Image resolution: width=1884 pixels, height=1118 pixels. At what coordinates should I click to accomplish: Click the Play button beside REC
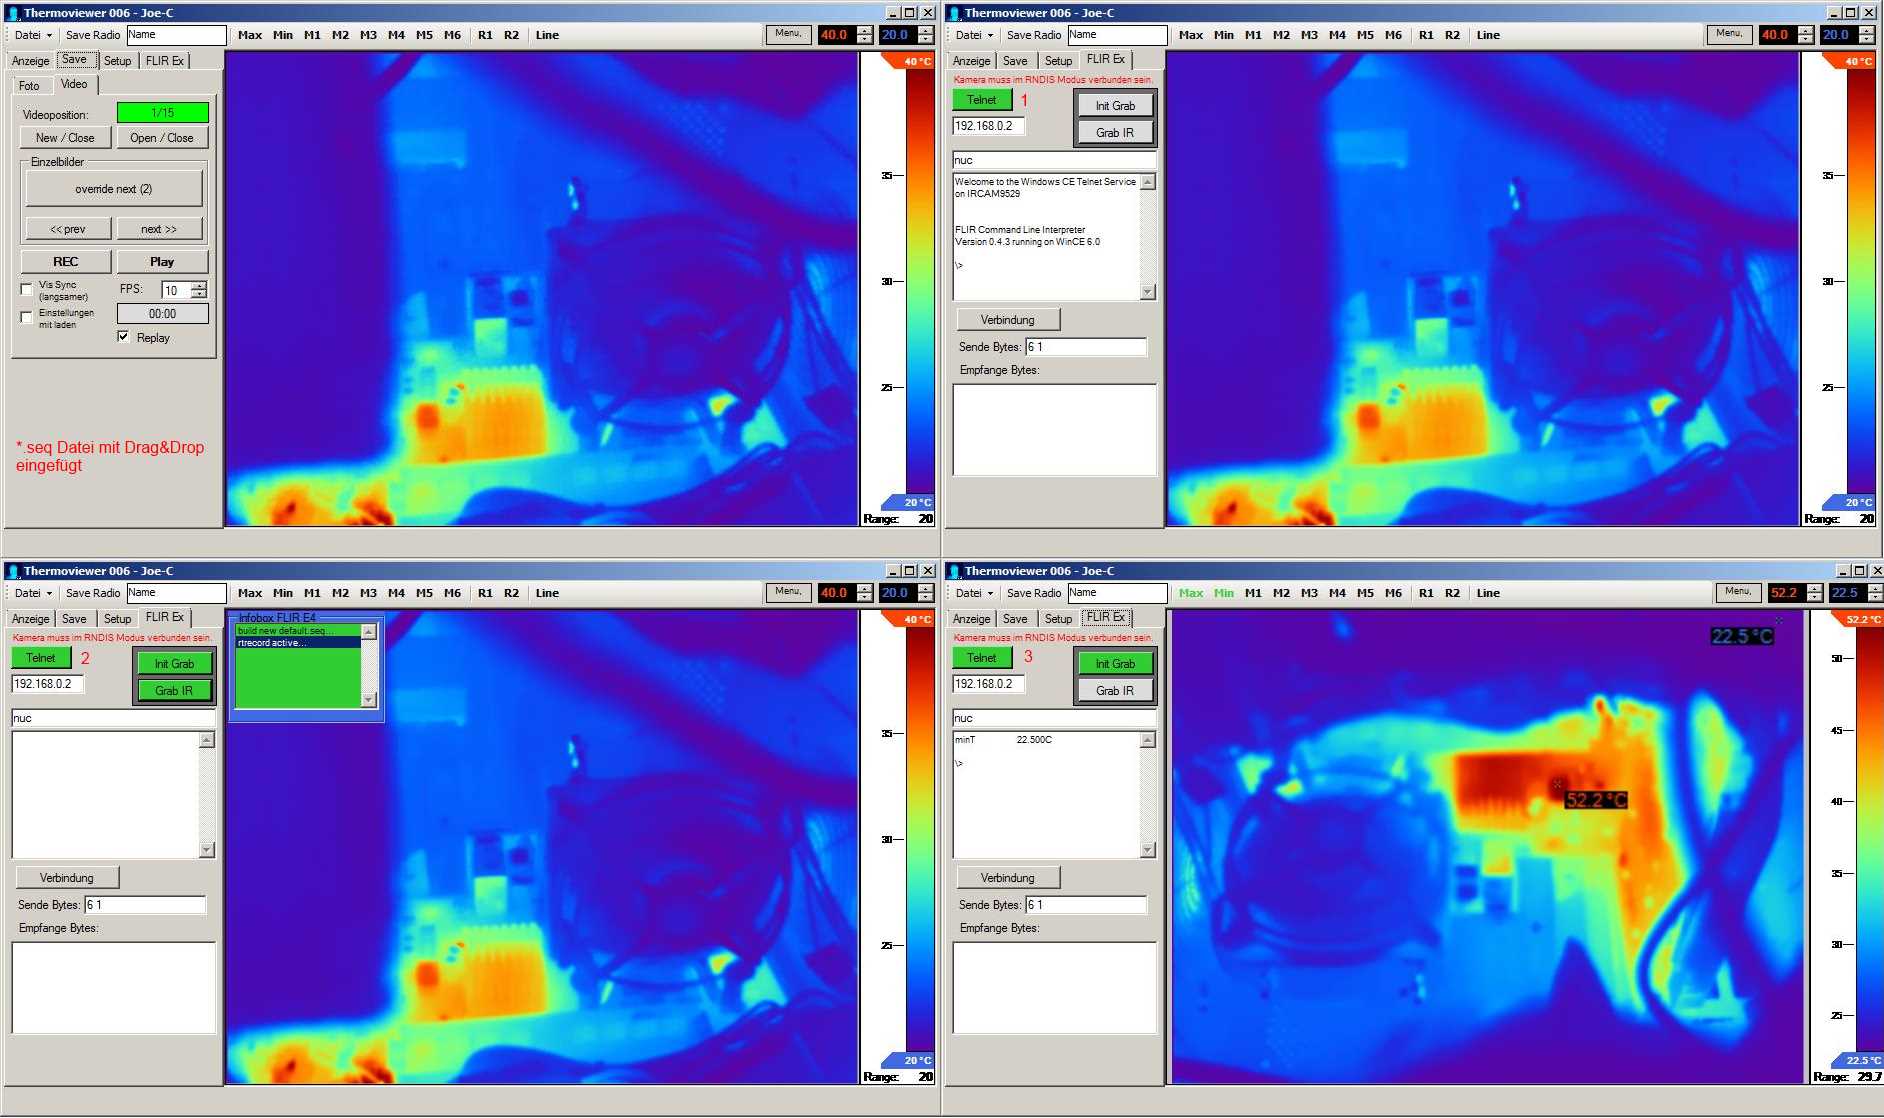coord(162,262)
